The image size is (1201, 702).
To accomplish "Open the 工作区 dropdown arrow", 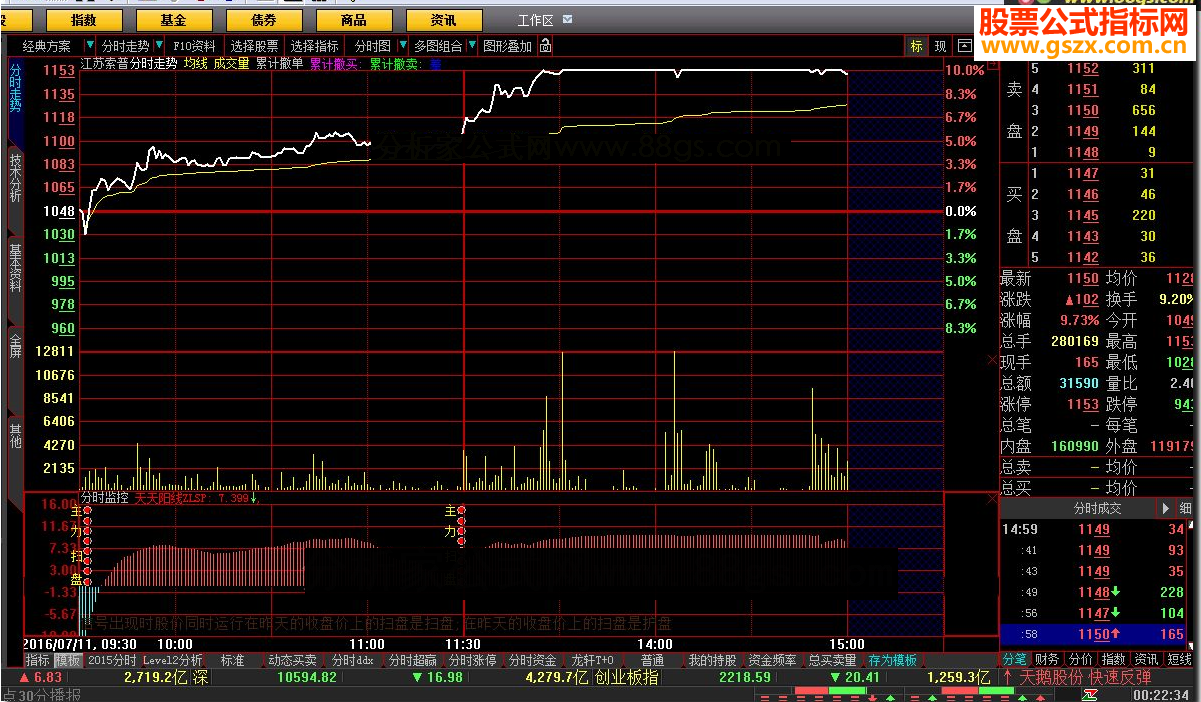I will tap(568, 20).
